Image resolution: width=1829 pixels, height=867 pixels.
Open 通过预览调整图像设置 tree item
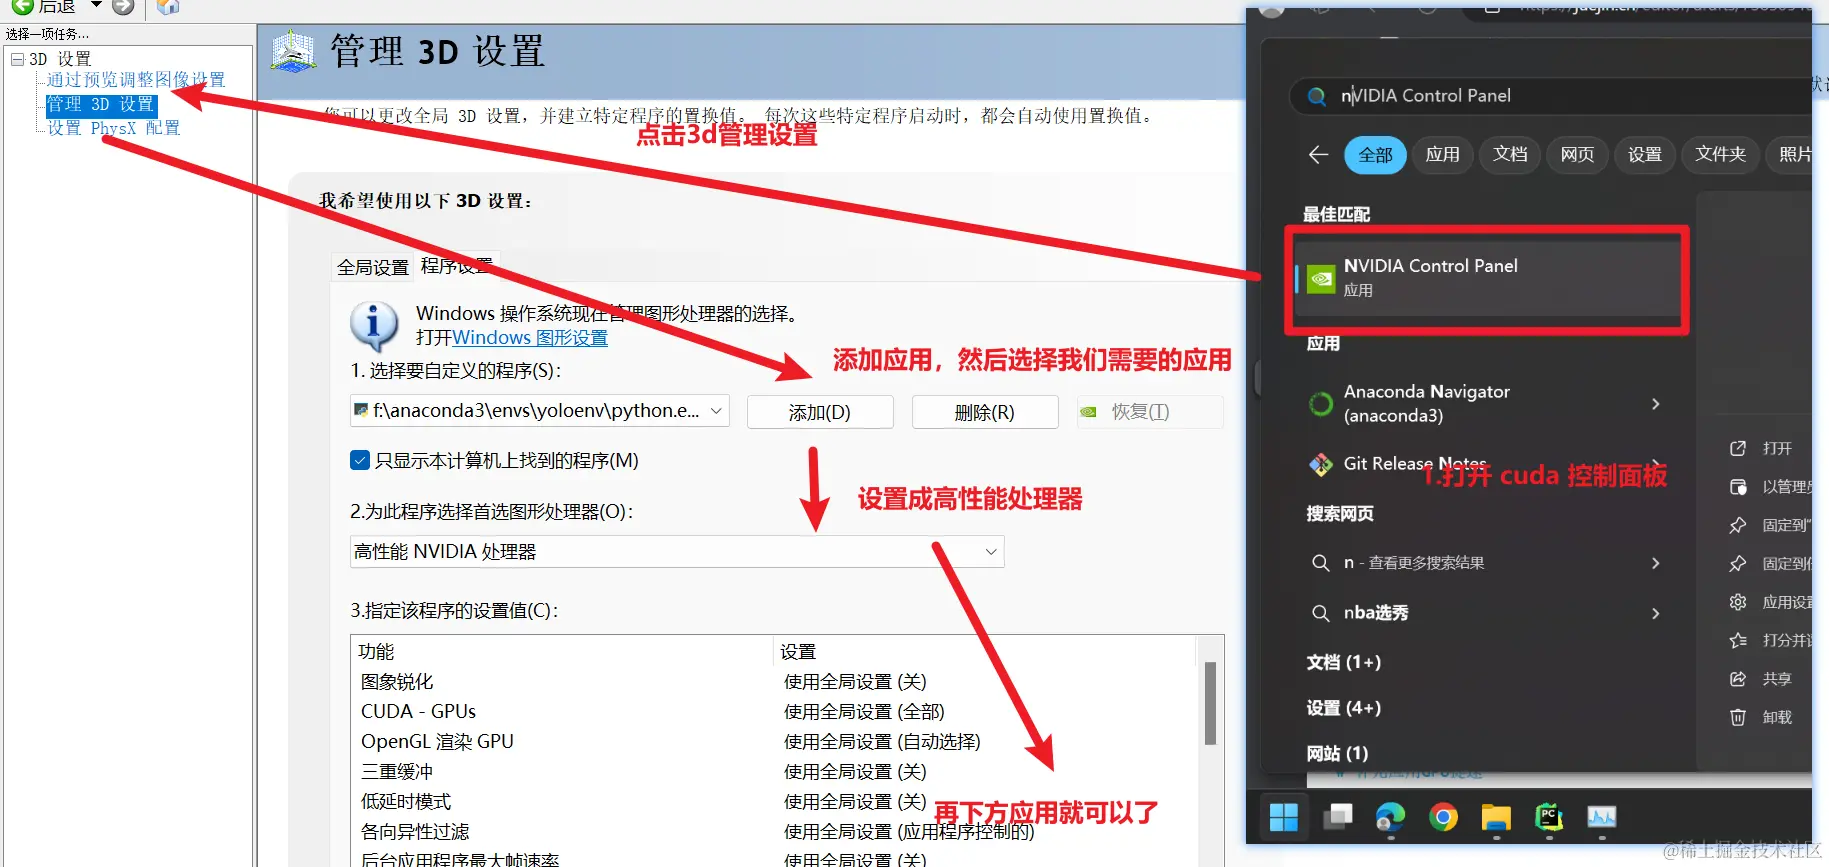[136, 79]
